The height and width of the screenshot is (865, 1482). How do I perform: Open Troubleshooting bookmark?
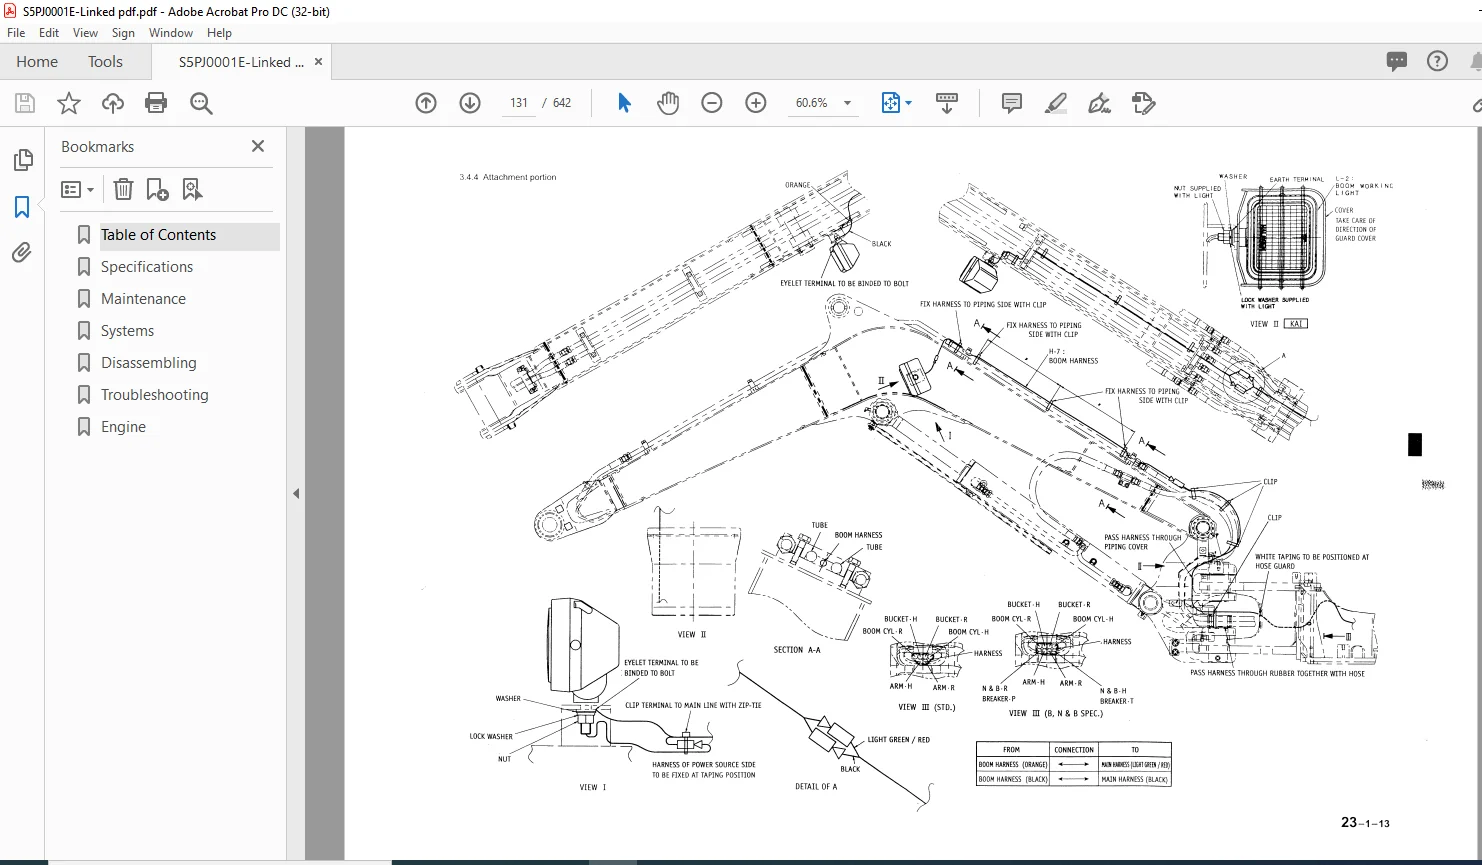[154, 395]
